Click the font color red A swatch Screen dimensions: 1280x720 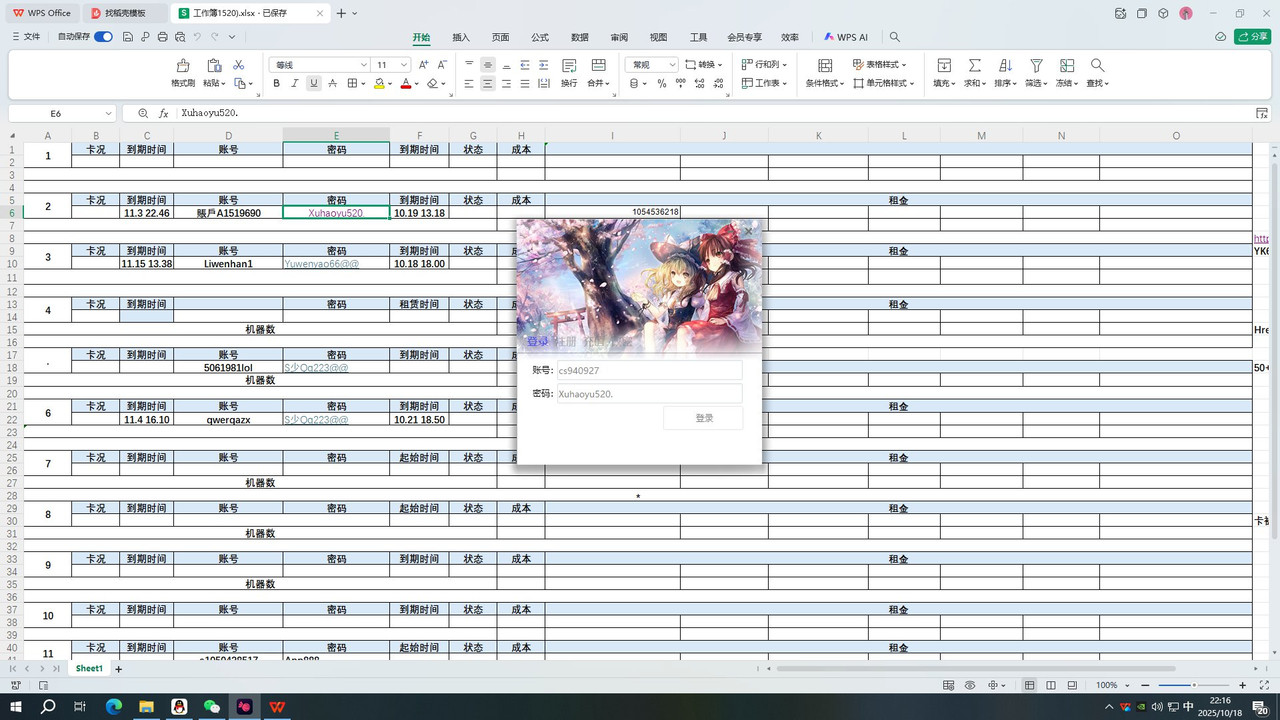pos(406,84)
